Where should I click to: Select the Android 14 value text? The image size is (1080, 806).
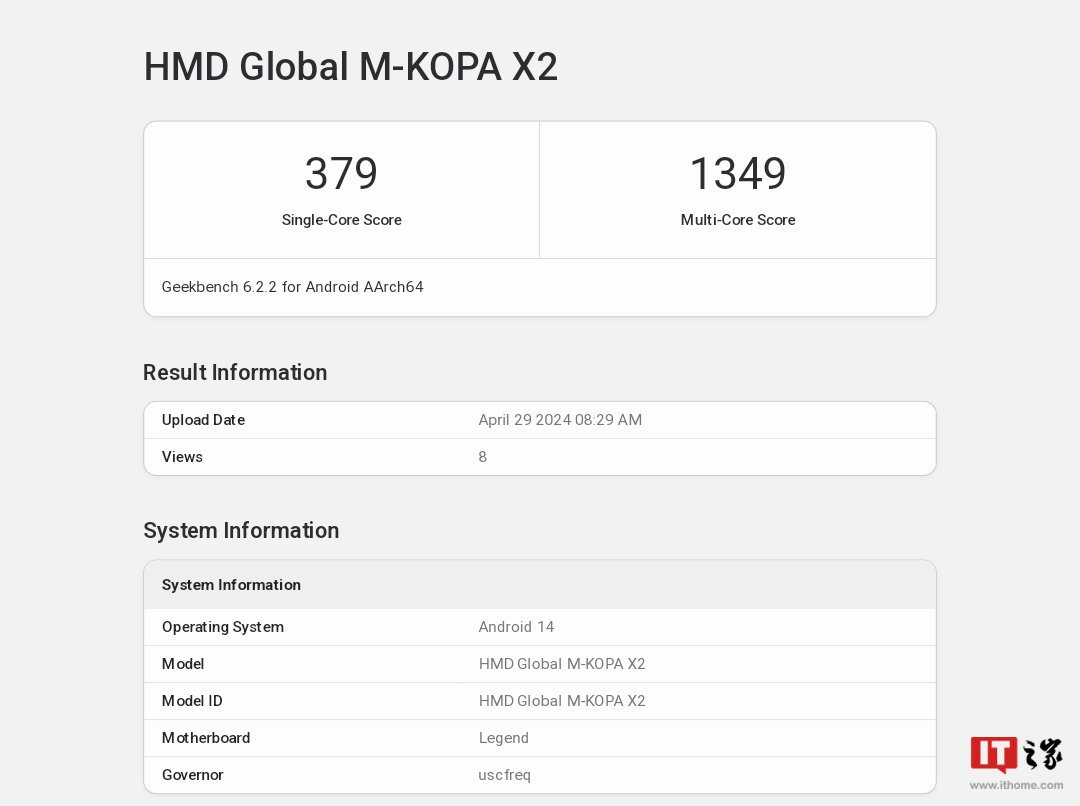(x=517, y=627)
